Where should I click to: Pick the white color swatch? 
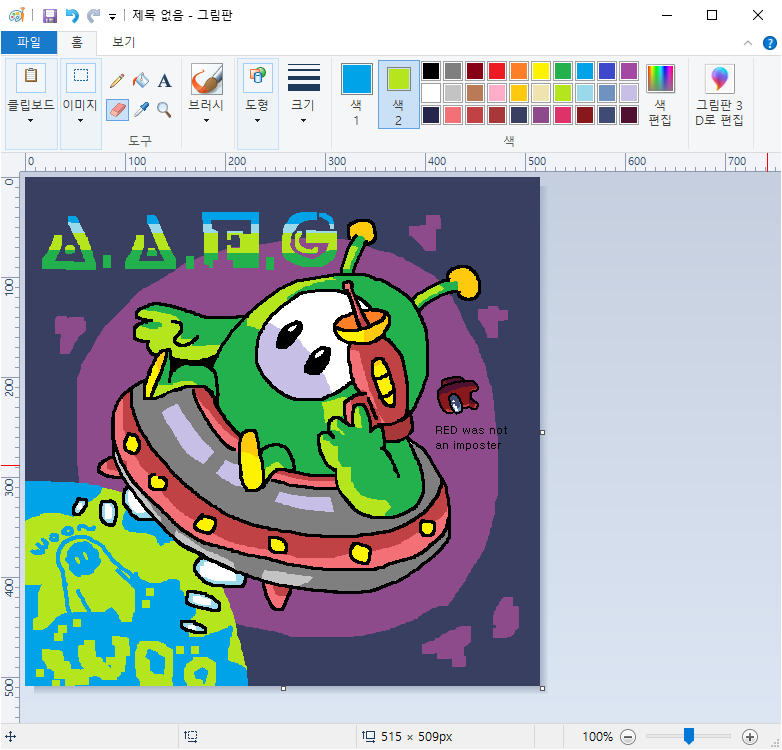[x=431, y=93]
